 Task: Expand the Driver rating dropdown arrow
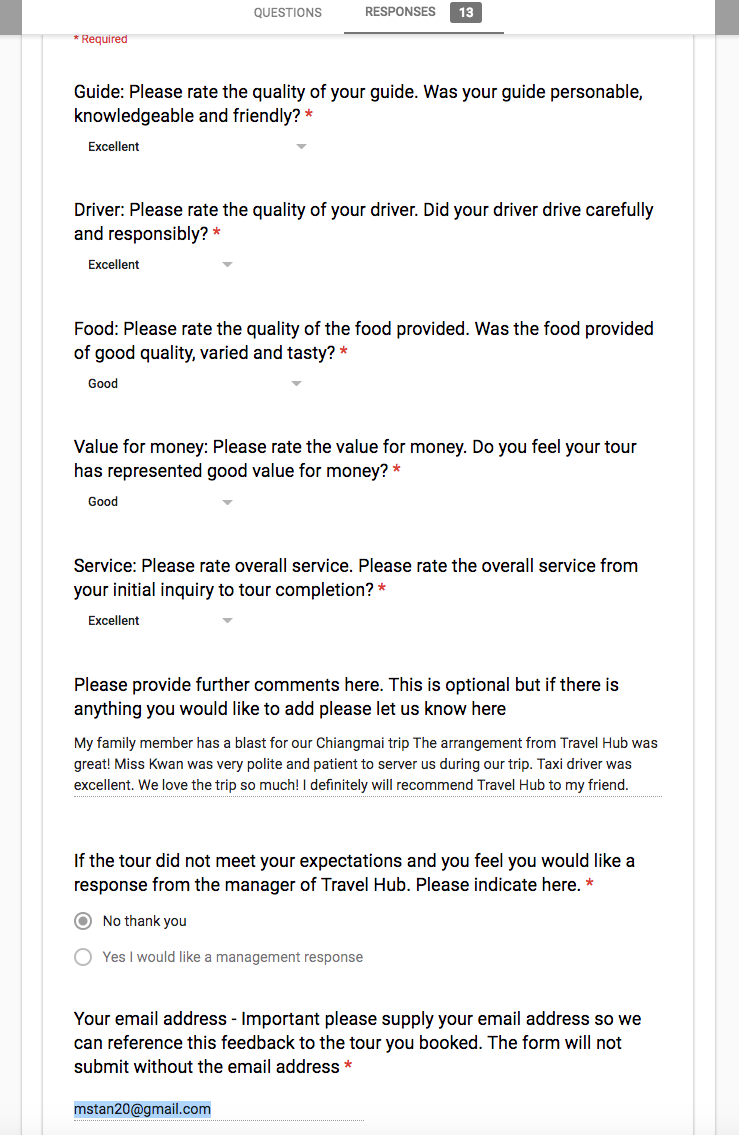coord(227,264)
